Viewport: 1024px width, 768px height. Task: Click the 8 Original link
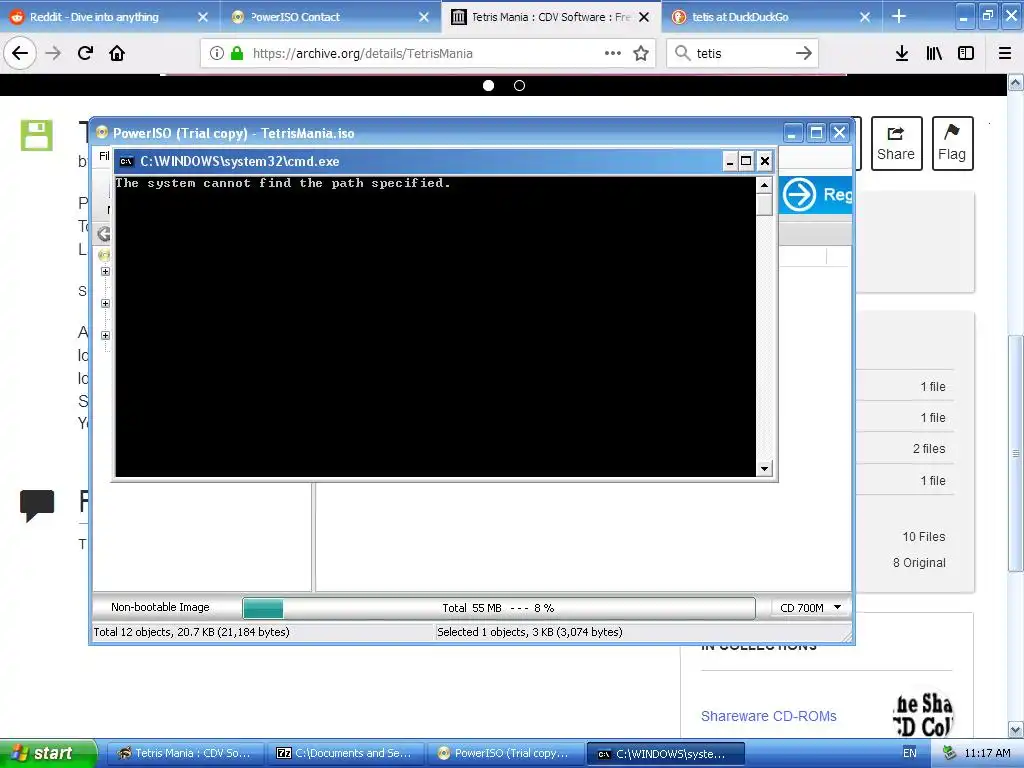pos(919,563)
